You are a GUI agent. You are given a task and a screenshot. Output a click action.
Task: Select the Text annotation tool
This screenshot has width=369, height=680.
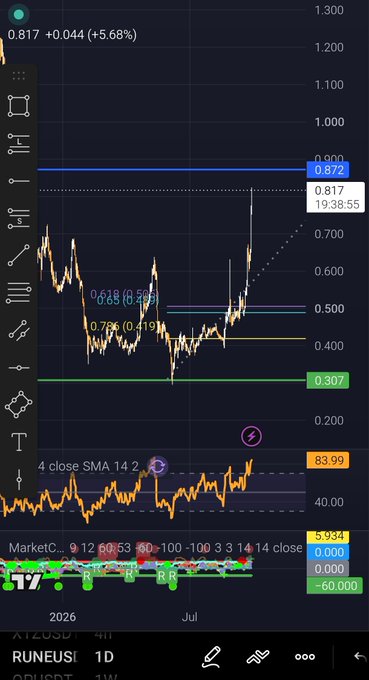point(19,442)
